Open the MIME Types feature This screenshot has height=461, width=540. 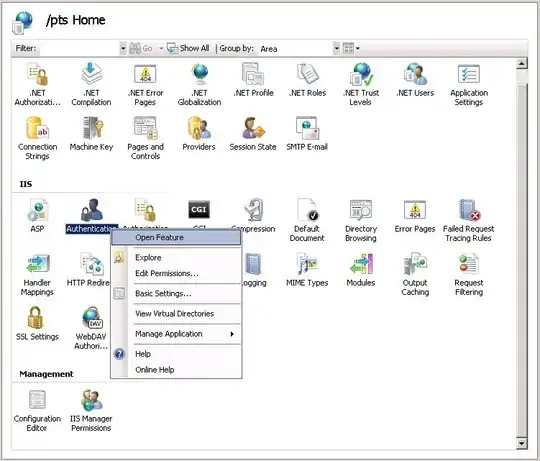point(307,270)
